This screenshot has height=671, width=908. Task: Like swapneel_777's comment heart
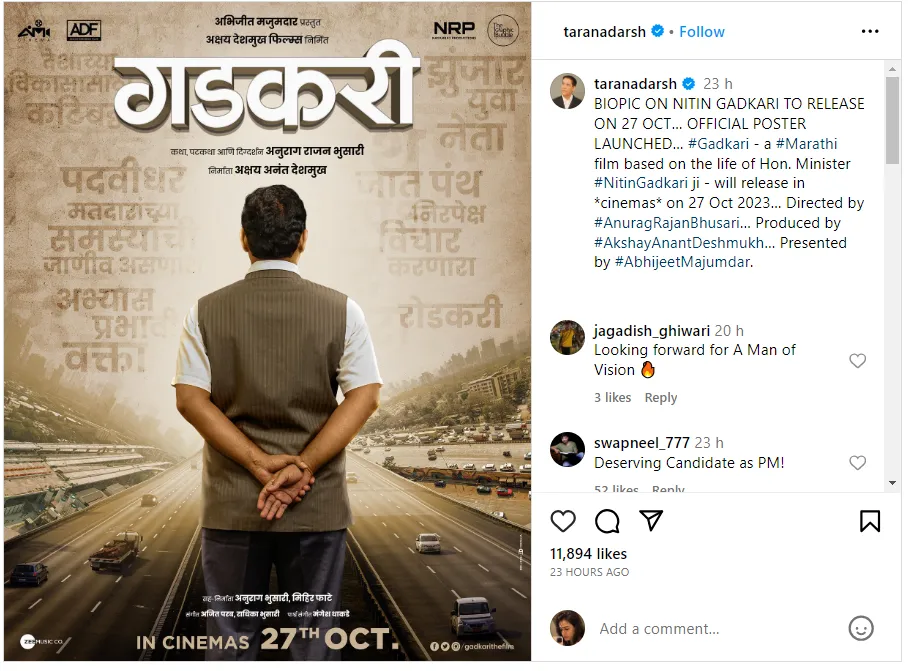(x=857, y=463)
